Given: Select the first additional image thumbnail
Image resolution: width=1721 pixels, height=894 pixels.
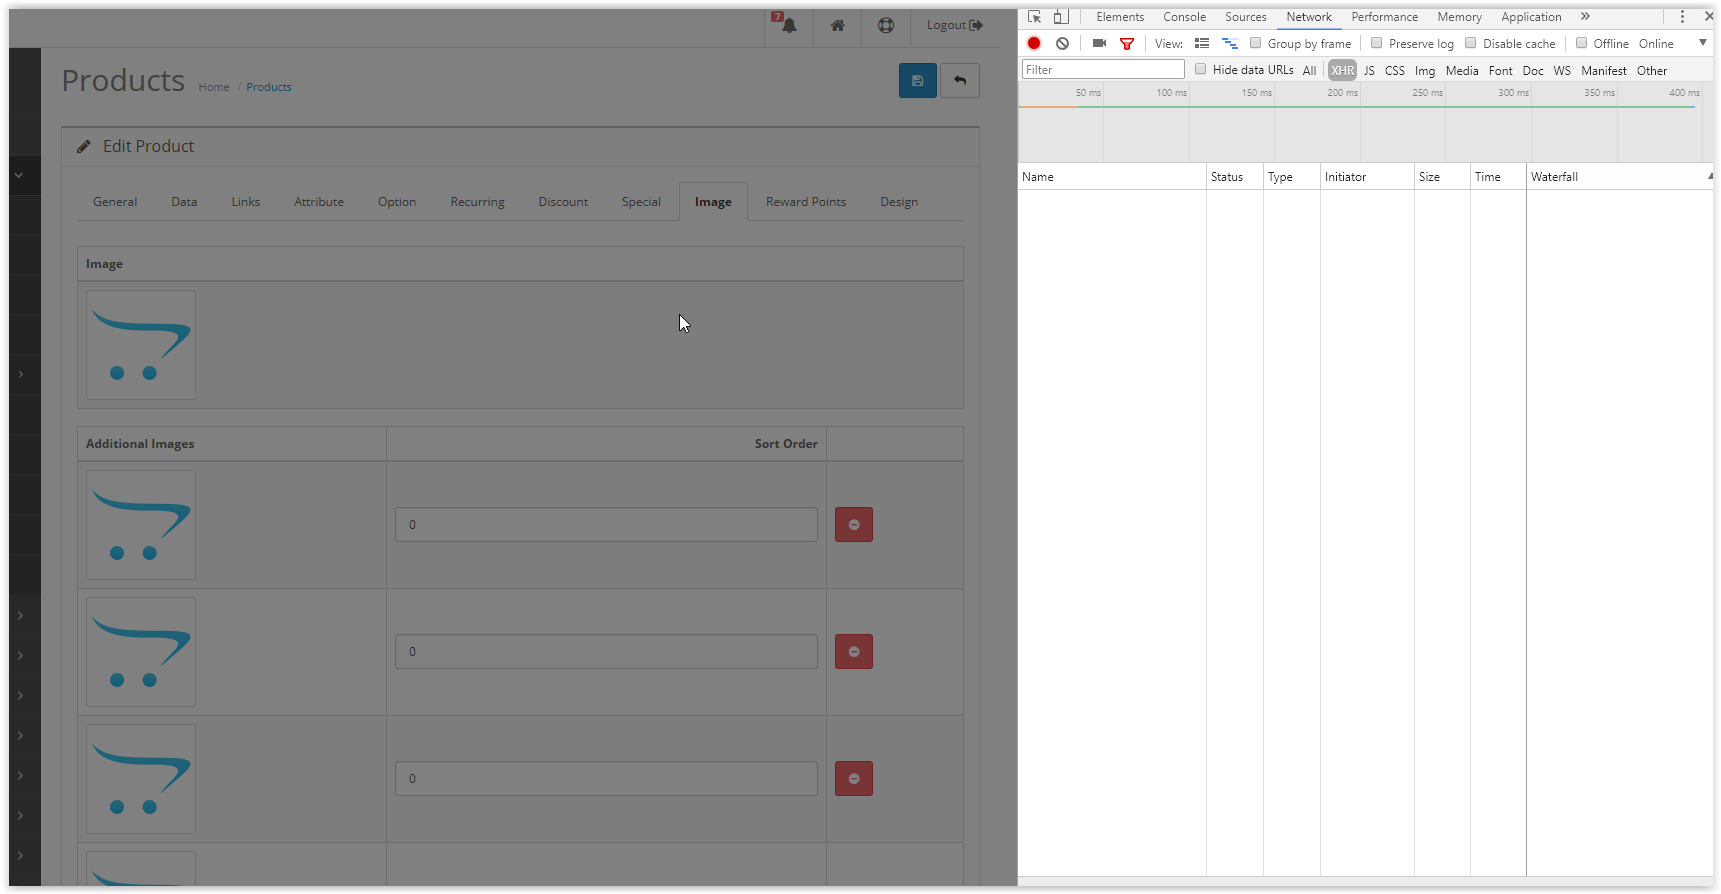Looking at the screenshot, I should point(141,525).
